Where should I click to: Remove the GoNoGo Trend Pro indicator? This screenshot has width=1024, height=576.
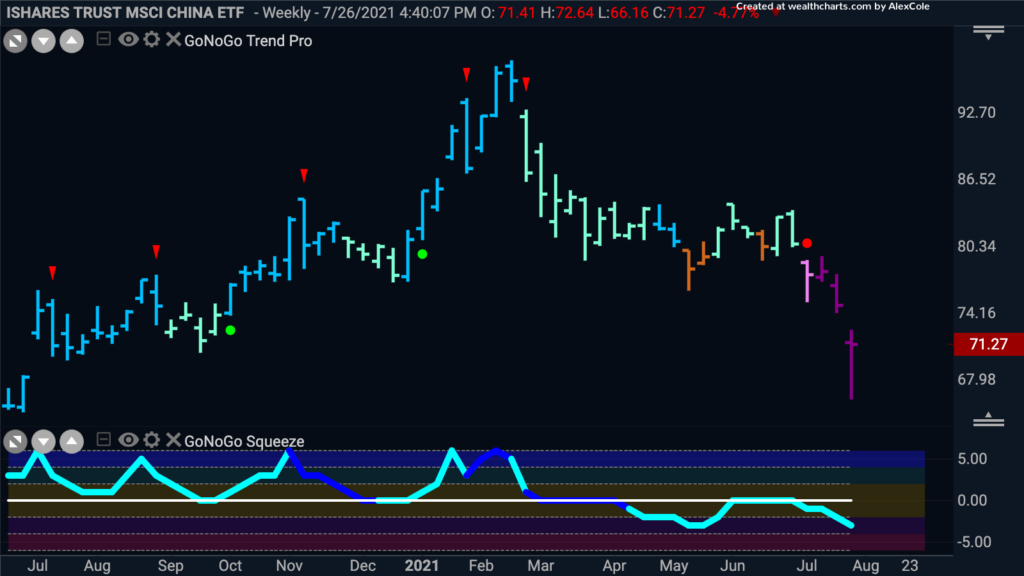173,39
